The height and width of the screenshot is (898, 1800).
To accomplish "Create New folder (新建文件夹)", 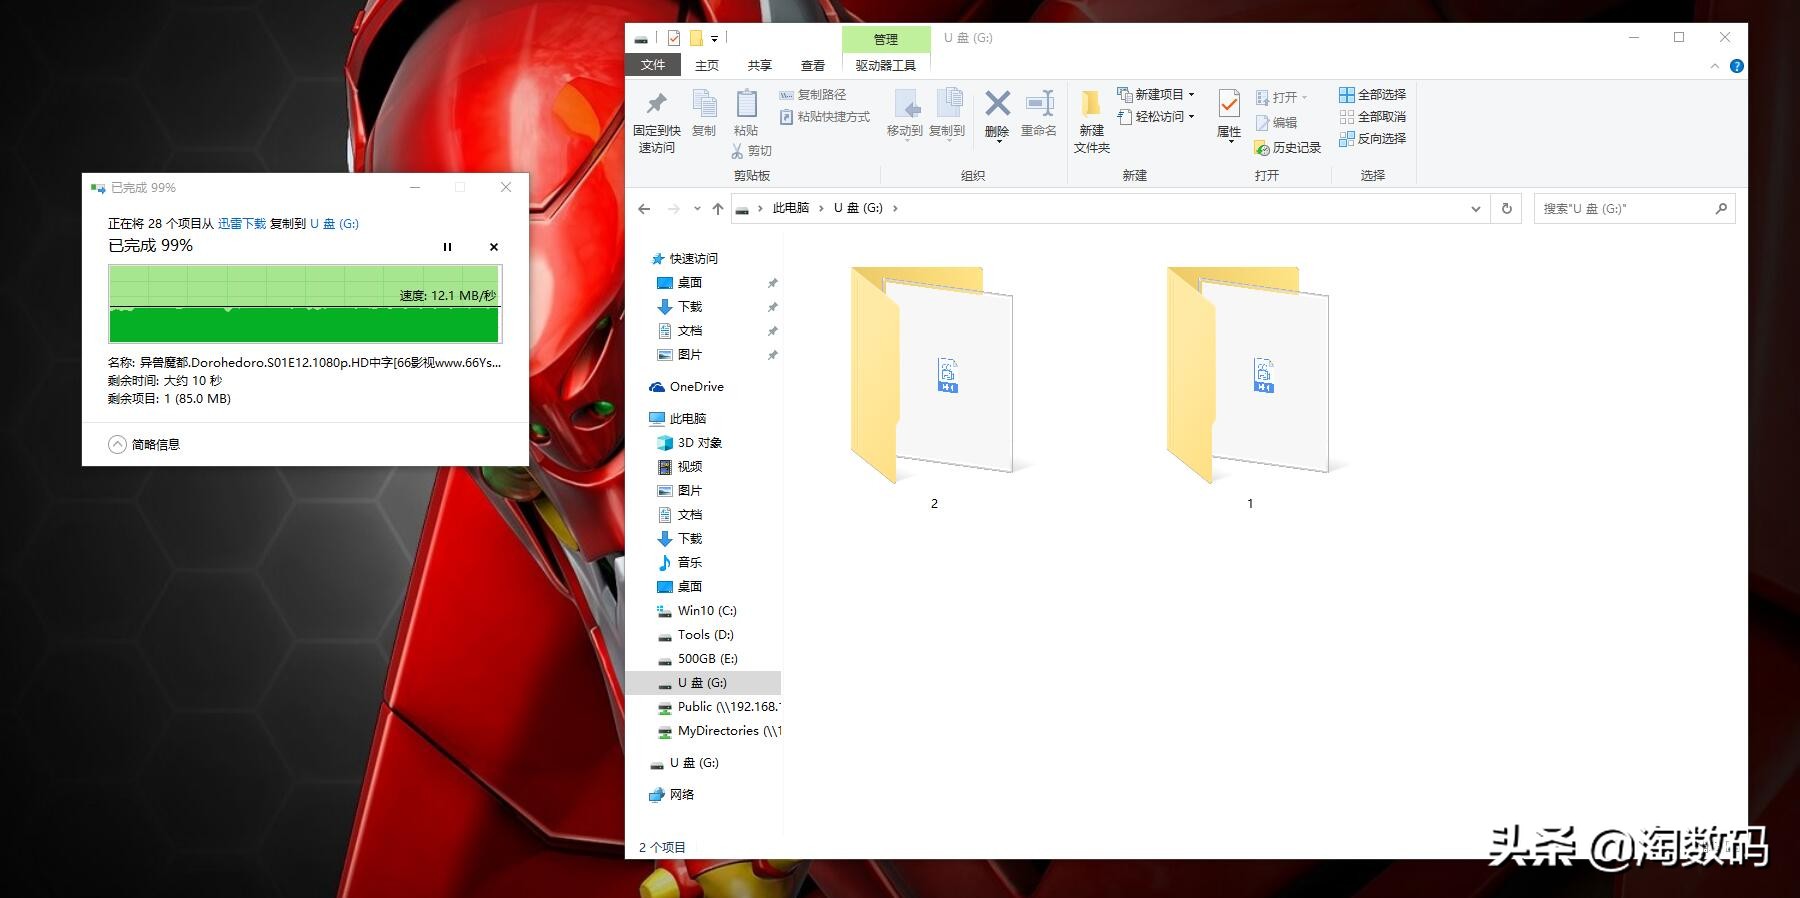I will 1091,120.
